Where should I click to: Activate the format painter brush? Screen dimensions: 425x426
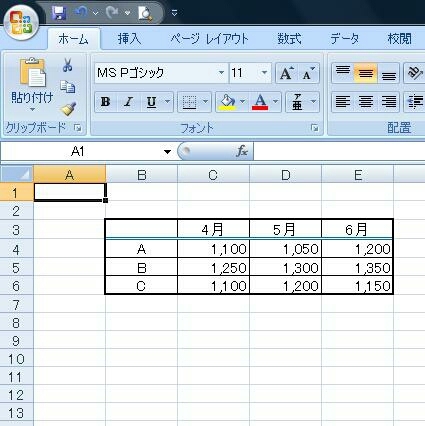point(68,108)
